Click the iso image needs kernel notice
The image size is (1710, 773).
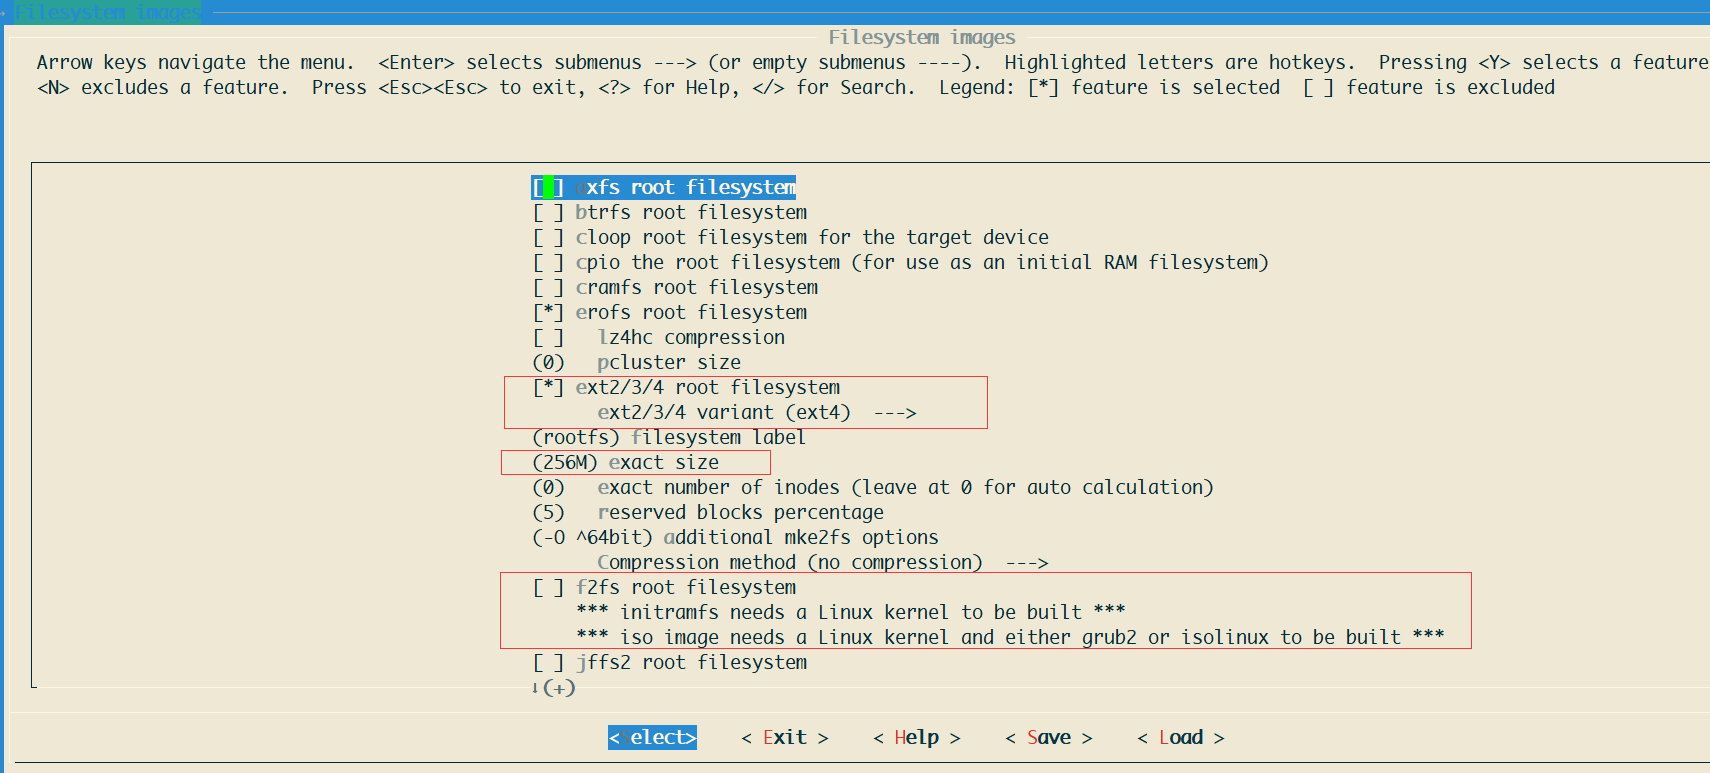coord(1010,637)
